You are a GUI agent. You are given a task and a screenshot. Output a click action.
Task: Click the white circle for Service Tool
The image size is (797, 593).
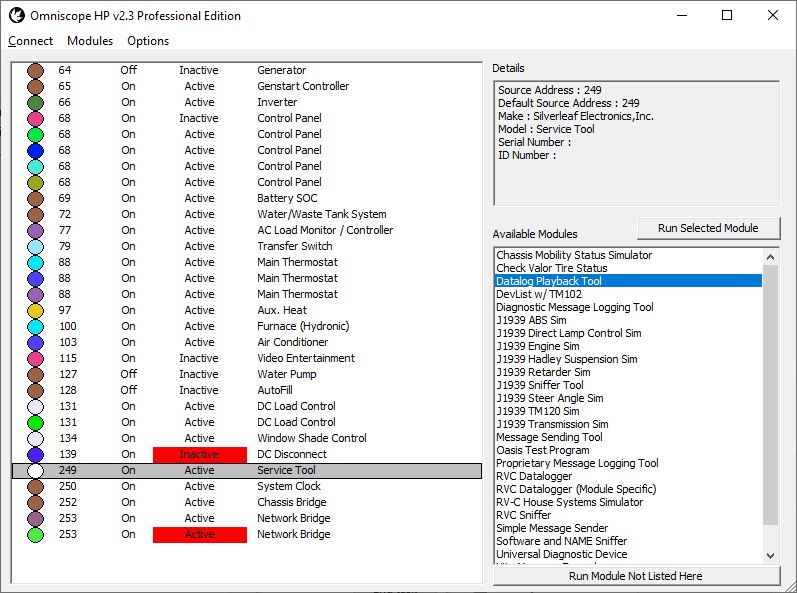point(36,471)
